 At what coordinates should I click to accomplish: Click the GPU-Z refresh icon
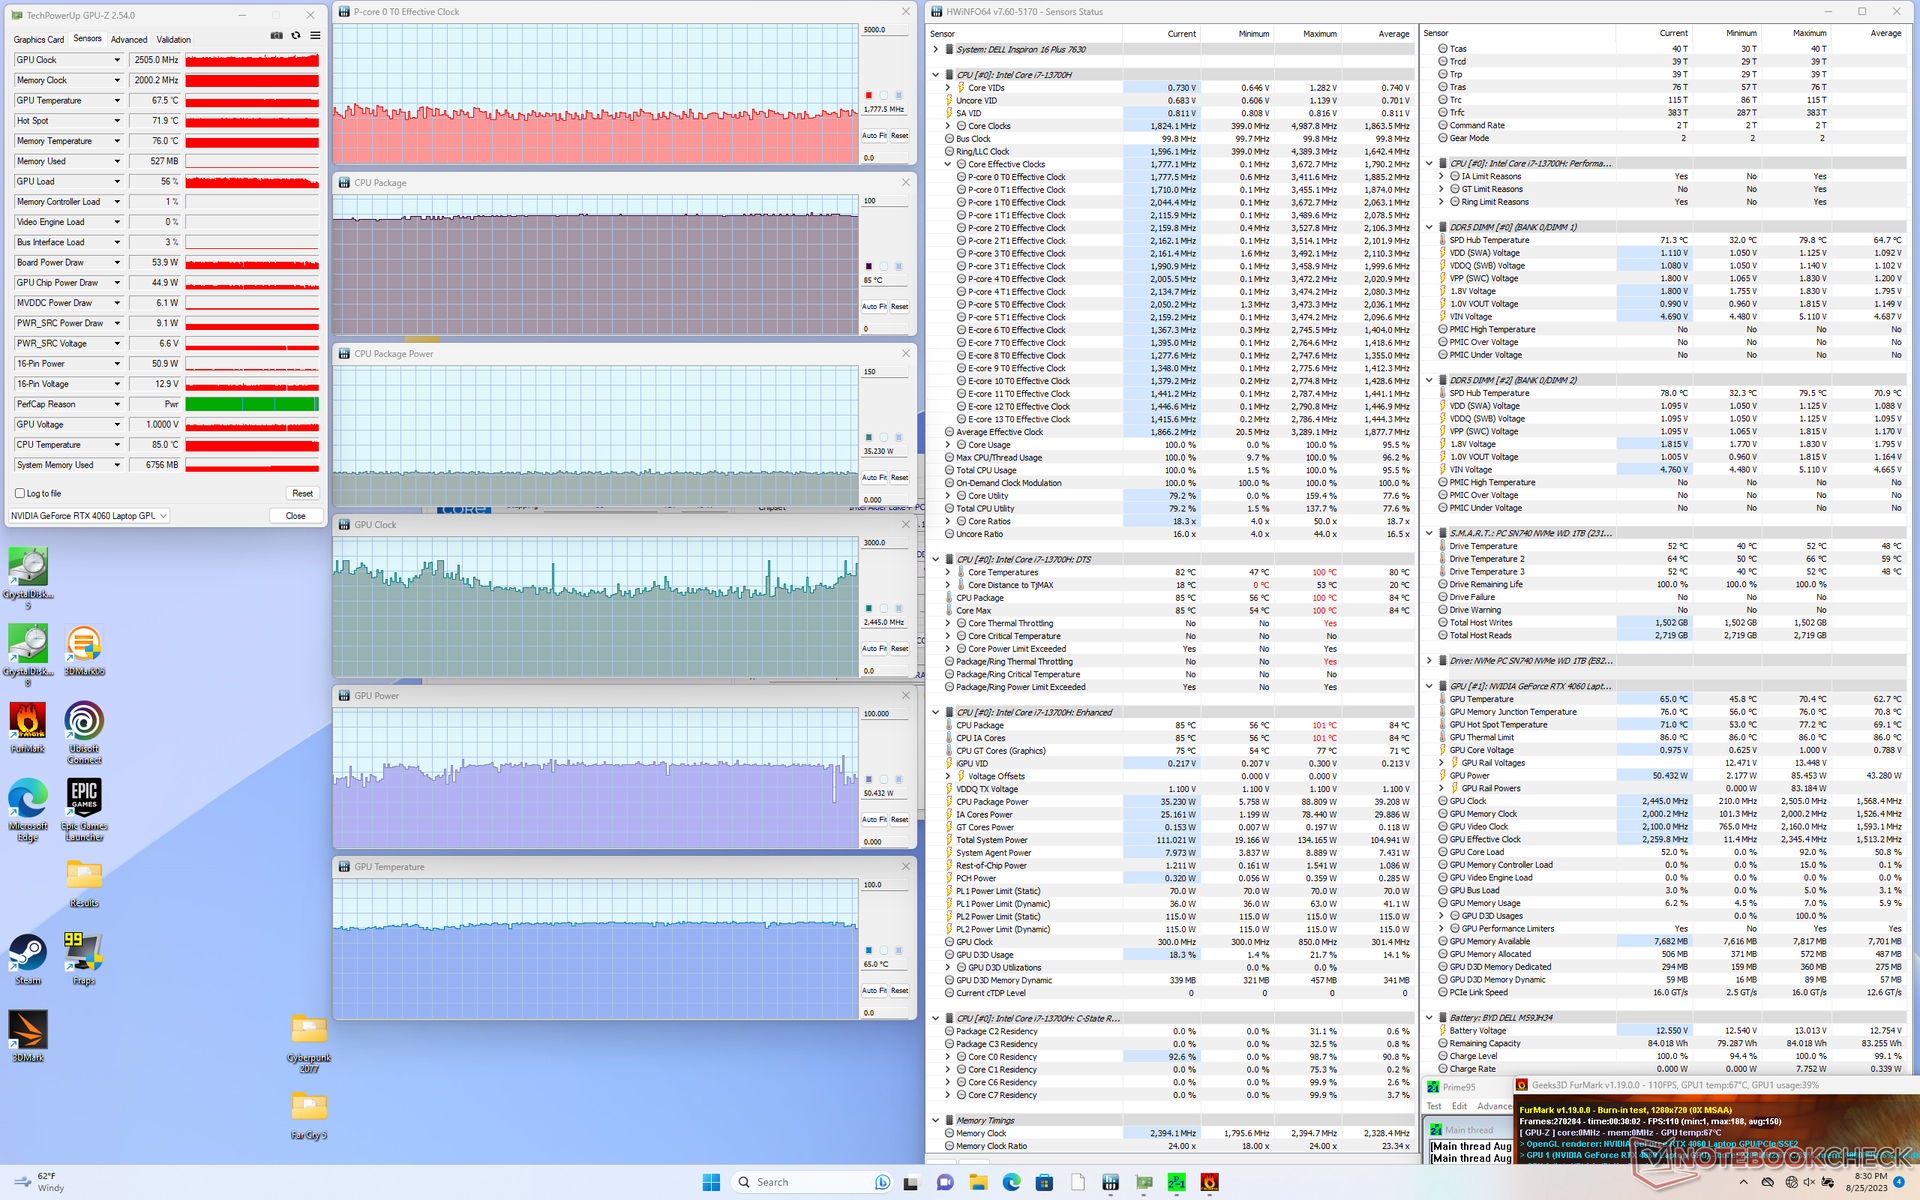tap(295, 36)
